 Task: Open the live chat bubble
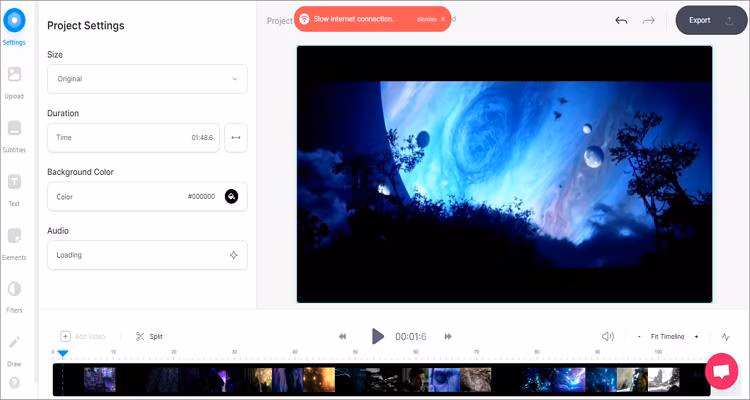pyautogui.click(x=721, y=371)
